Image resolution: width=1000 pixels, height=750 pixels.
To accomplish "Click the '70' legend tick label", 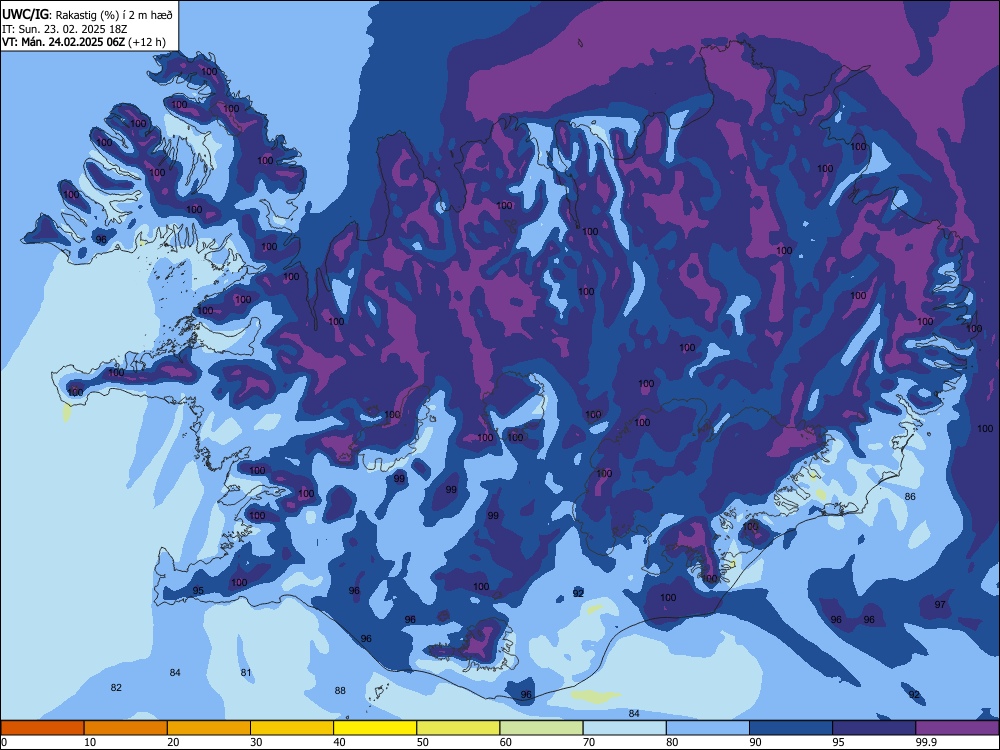I will [589, 742].
